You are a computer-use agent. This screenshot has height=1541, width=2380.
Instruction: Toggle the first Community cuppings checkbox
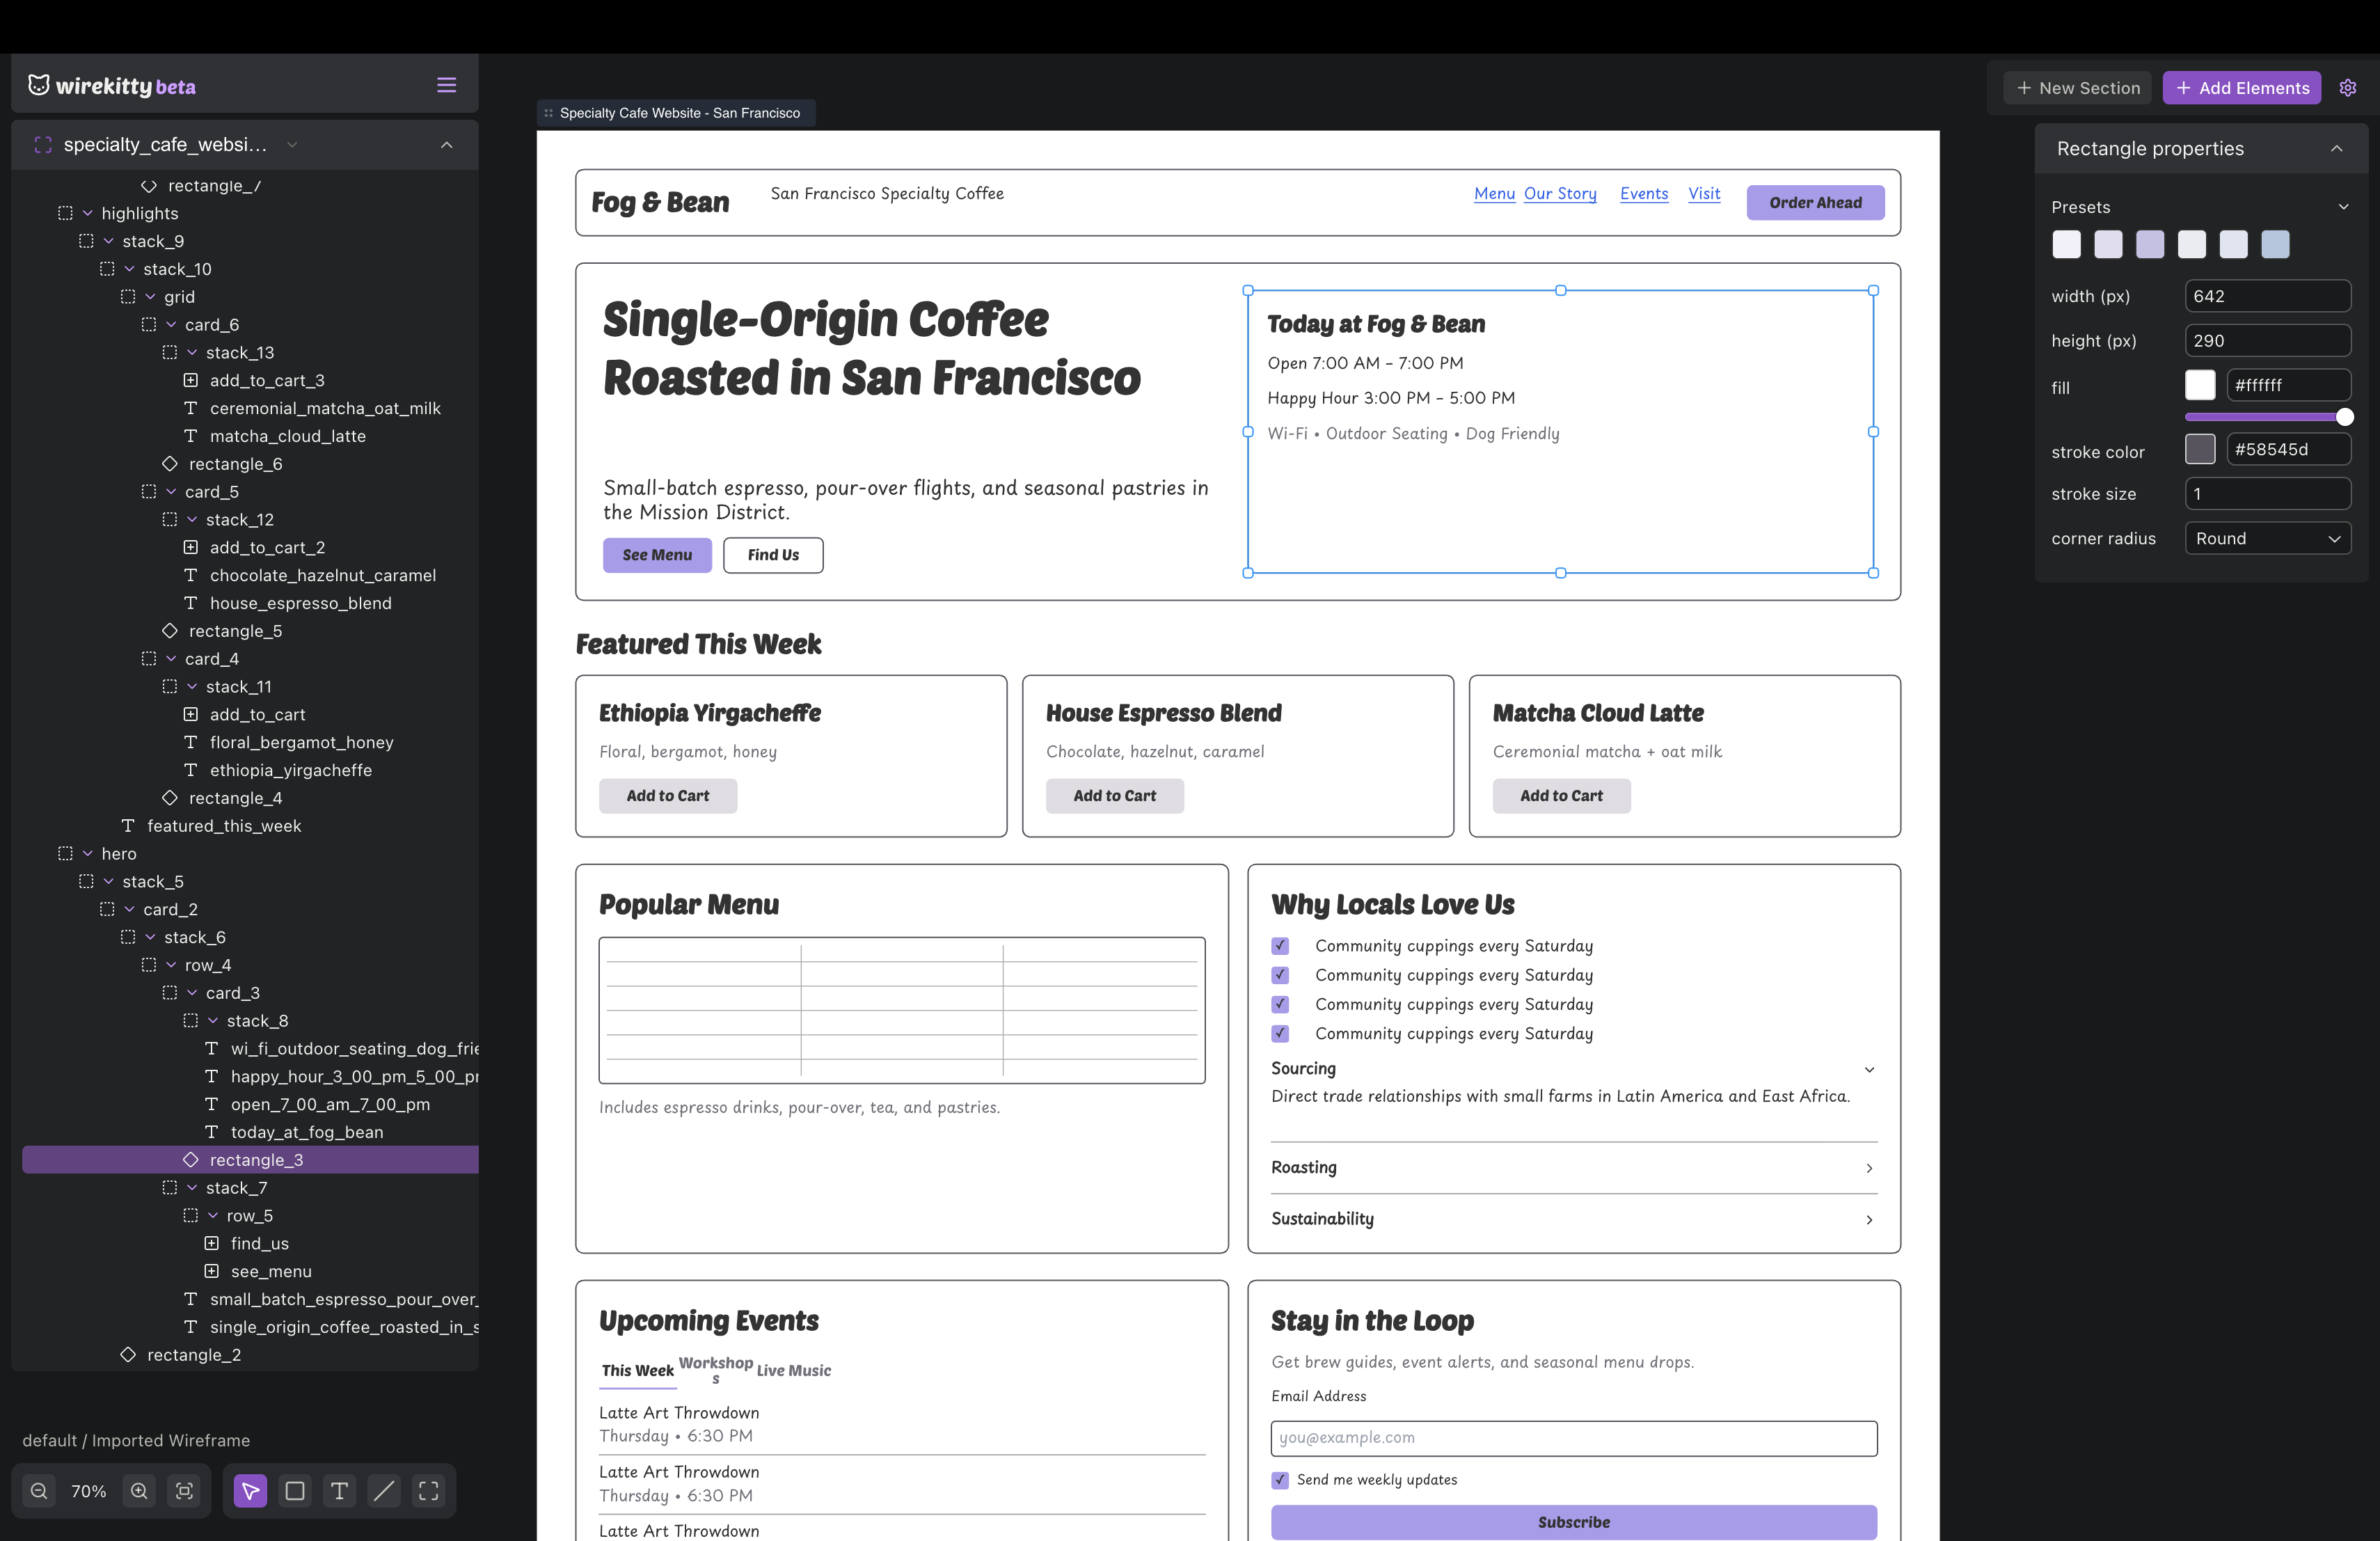pos(1280,945)
